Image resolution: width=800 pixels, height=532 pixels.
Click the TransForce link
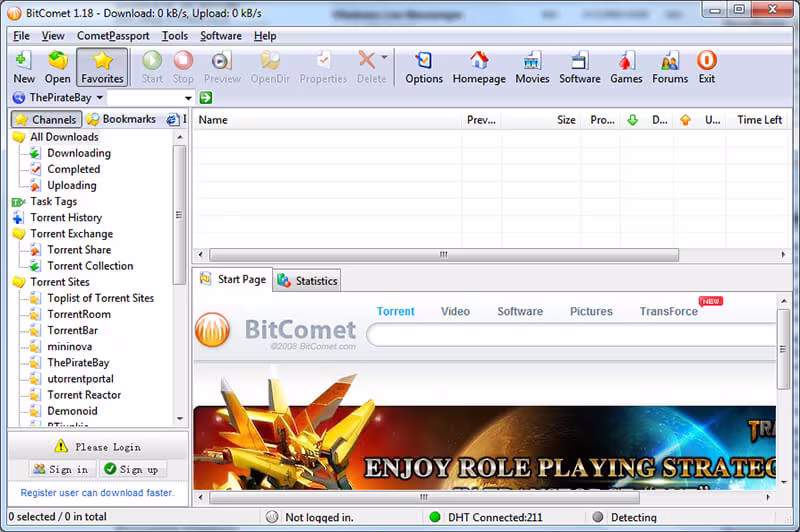[668, 311]
